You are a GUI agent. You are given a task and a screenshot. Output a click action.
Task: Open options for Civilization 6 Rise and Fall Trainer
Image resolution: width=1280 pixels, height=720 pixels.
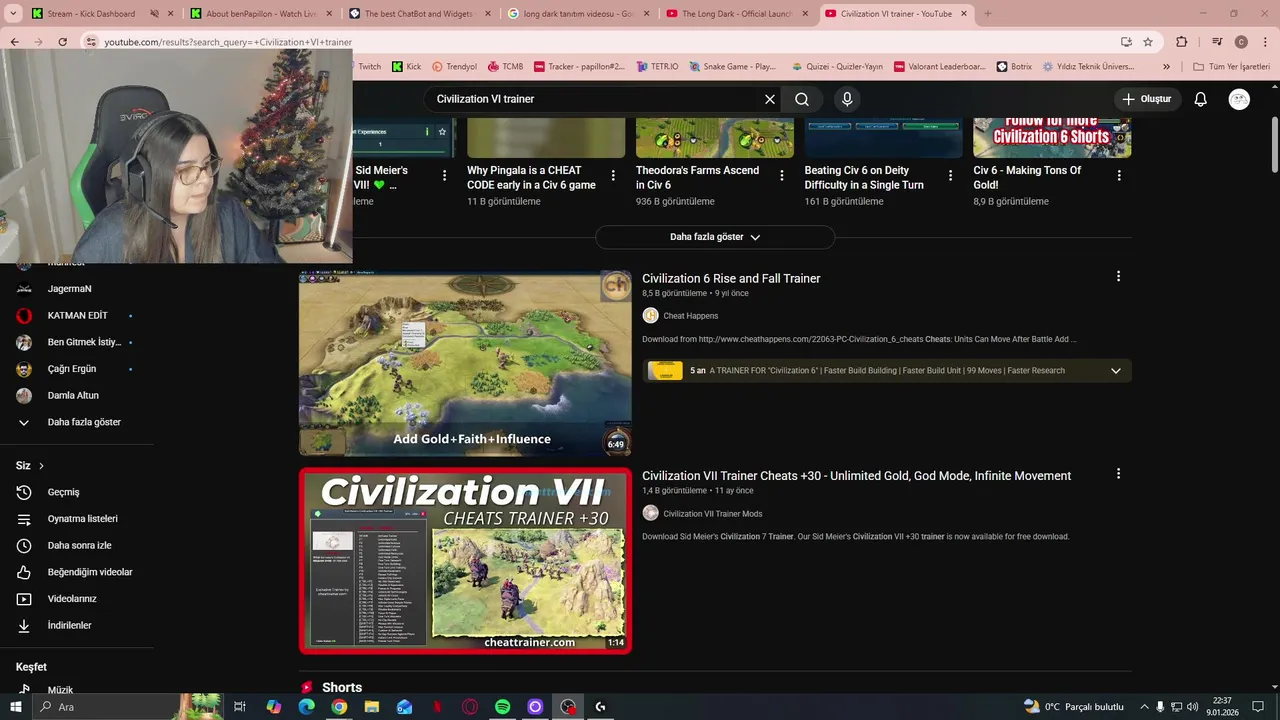click(1118, 277)
